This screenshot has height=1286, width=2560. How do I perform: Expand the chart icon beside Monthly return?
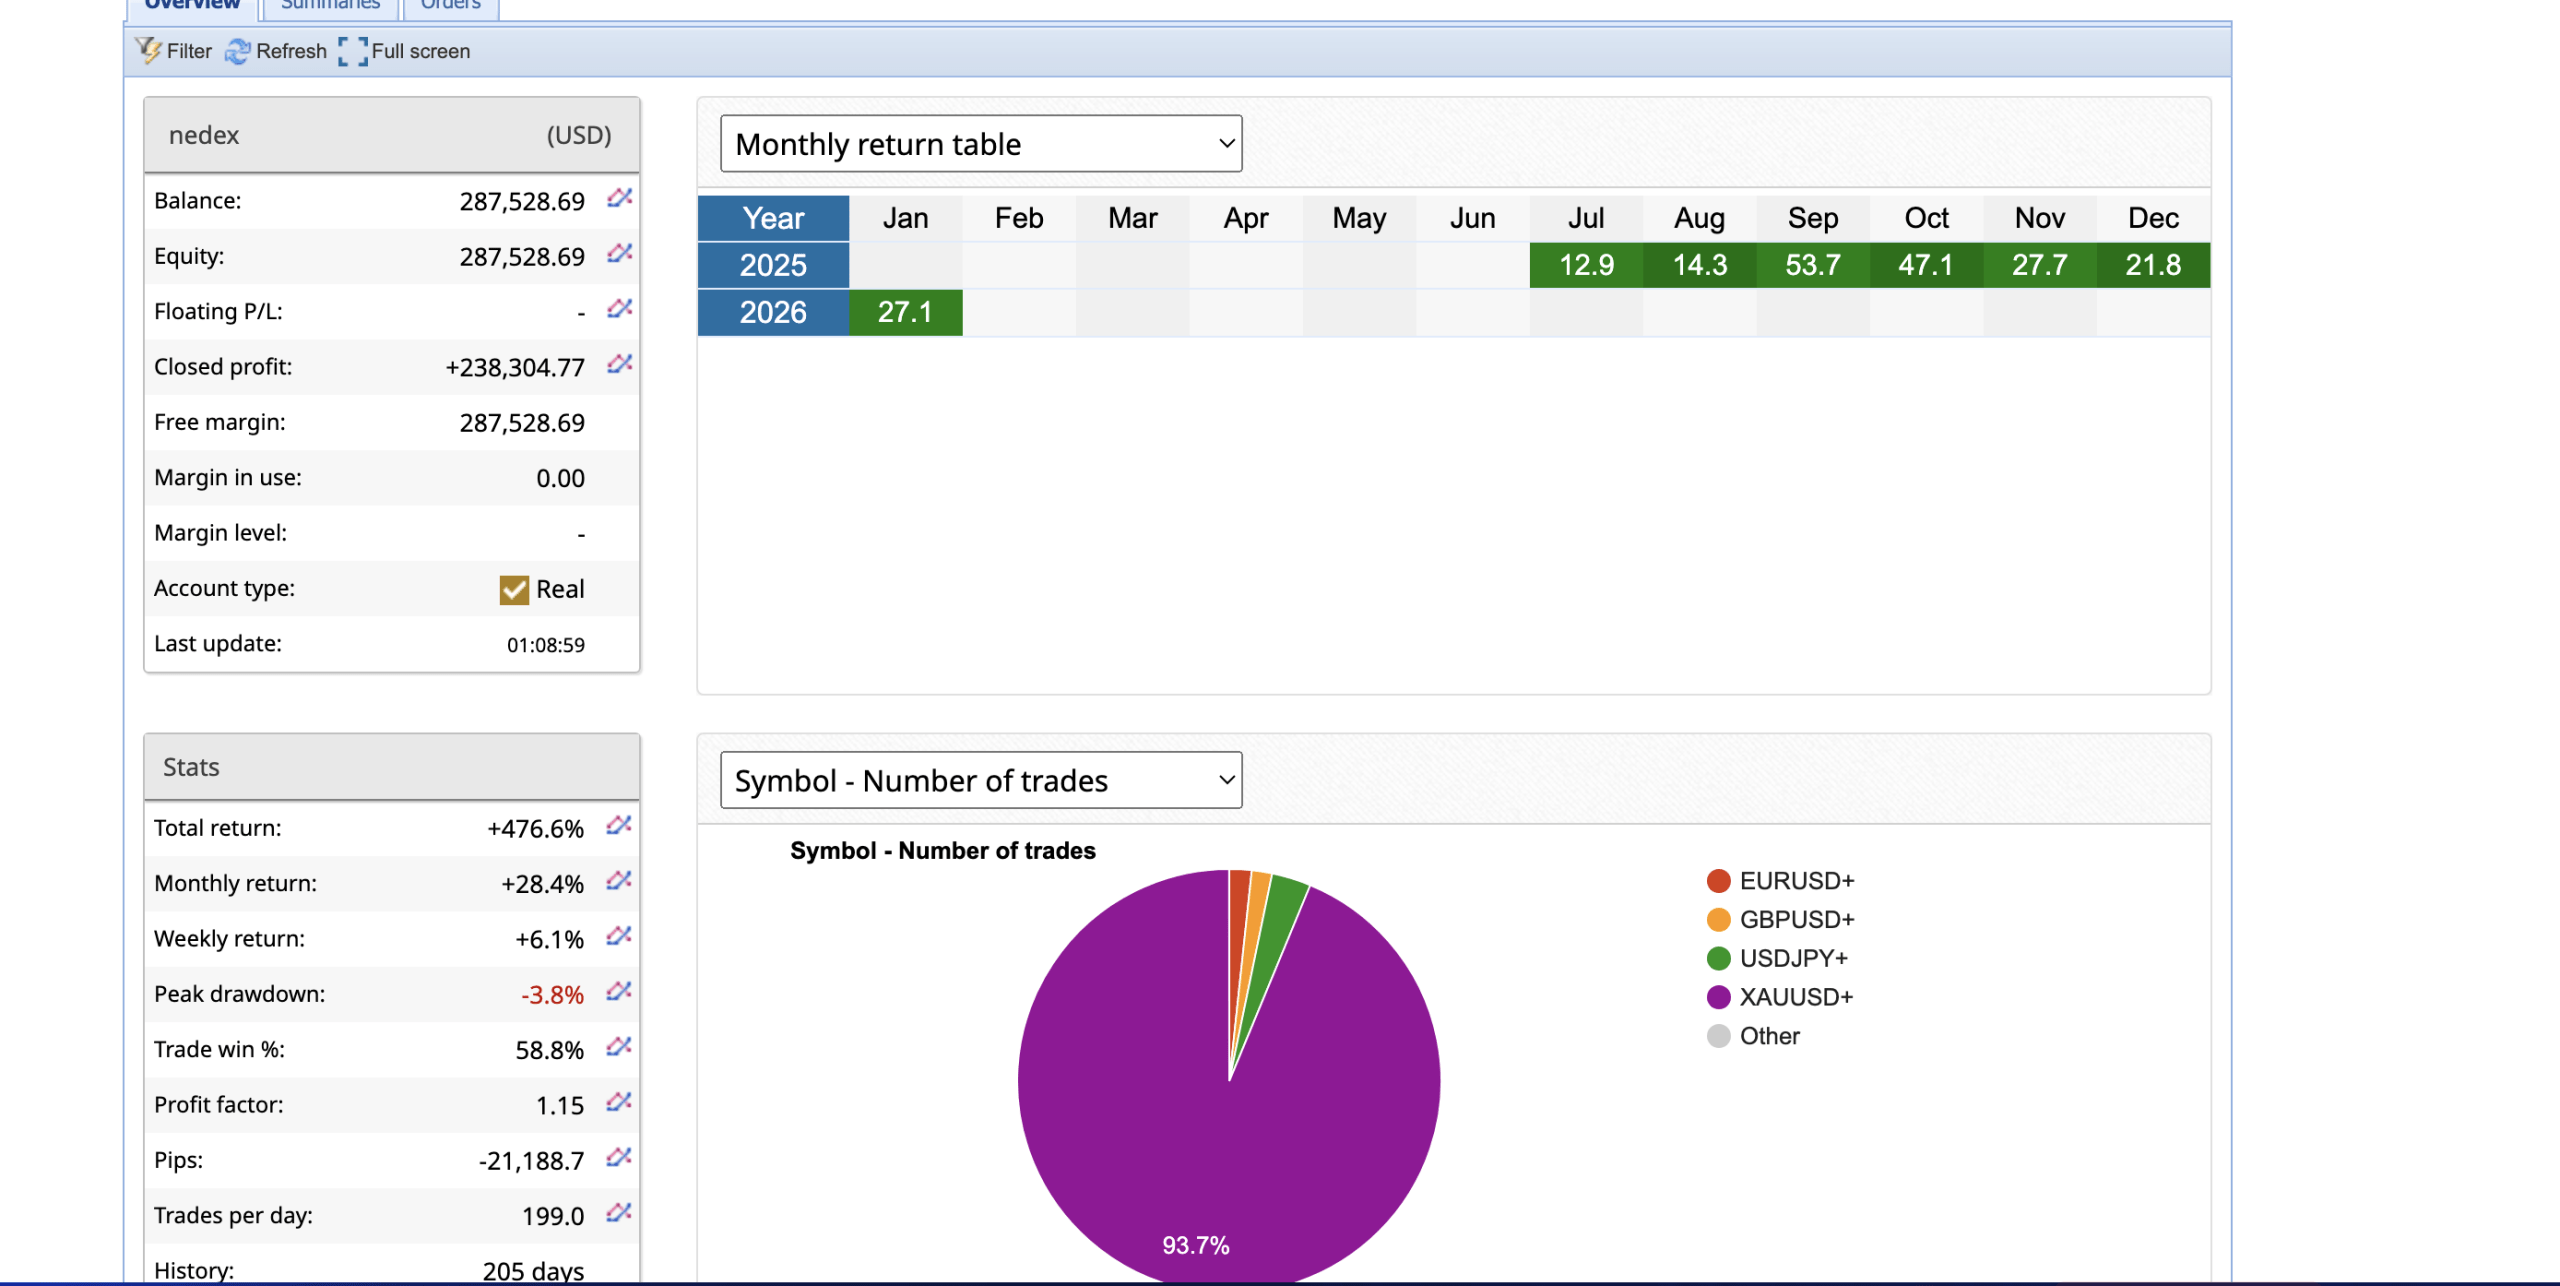620,881
